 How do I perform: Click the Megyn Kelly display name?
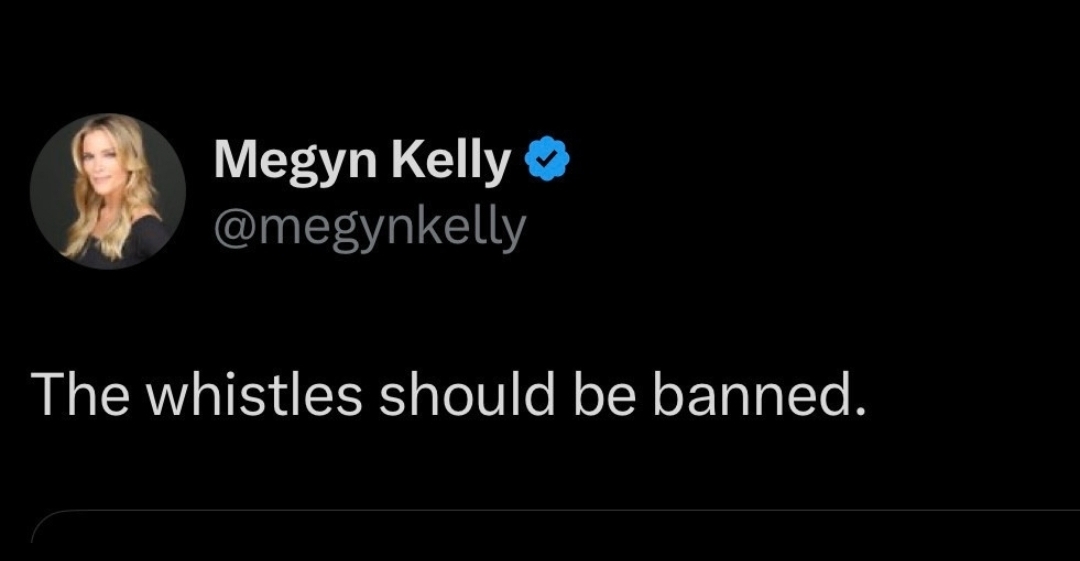pyautogui.click(x=361, y=161)
